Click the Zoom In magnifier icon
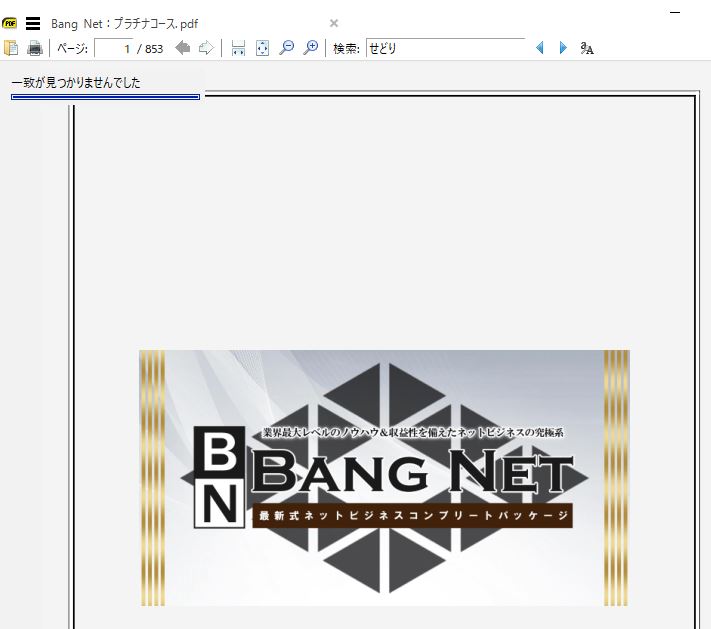The width and height of the screenshot is (711, 629). pyautogui.click(x=311, y=48)
